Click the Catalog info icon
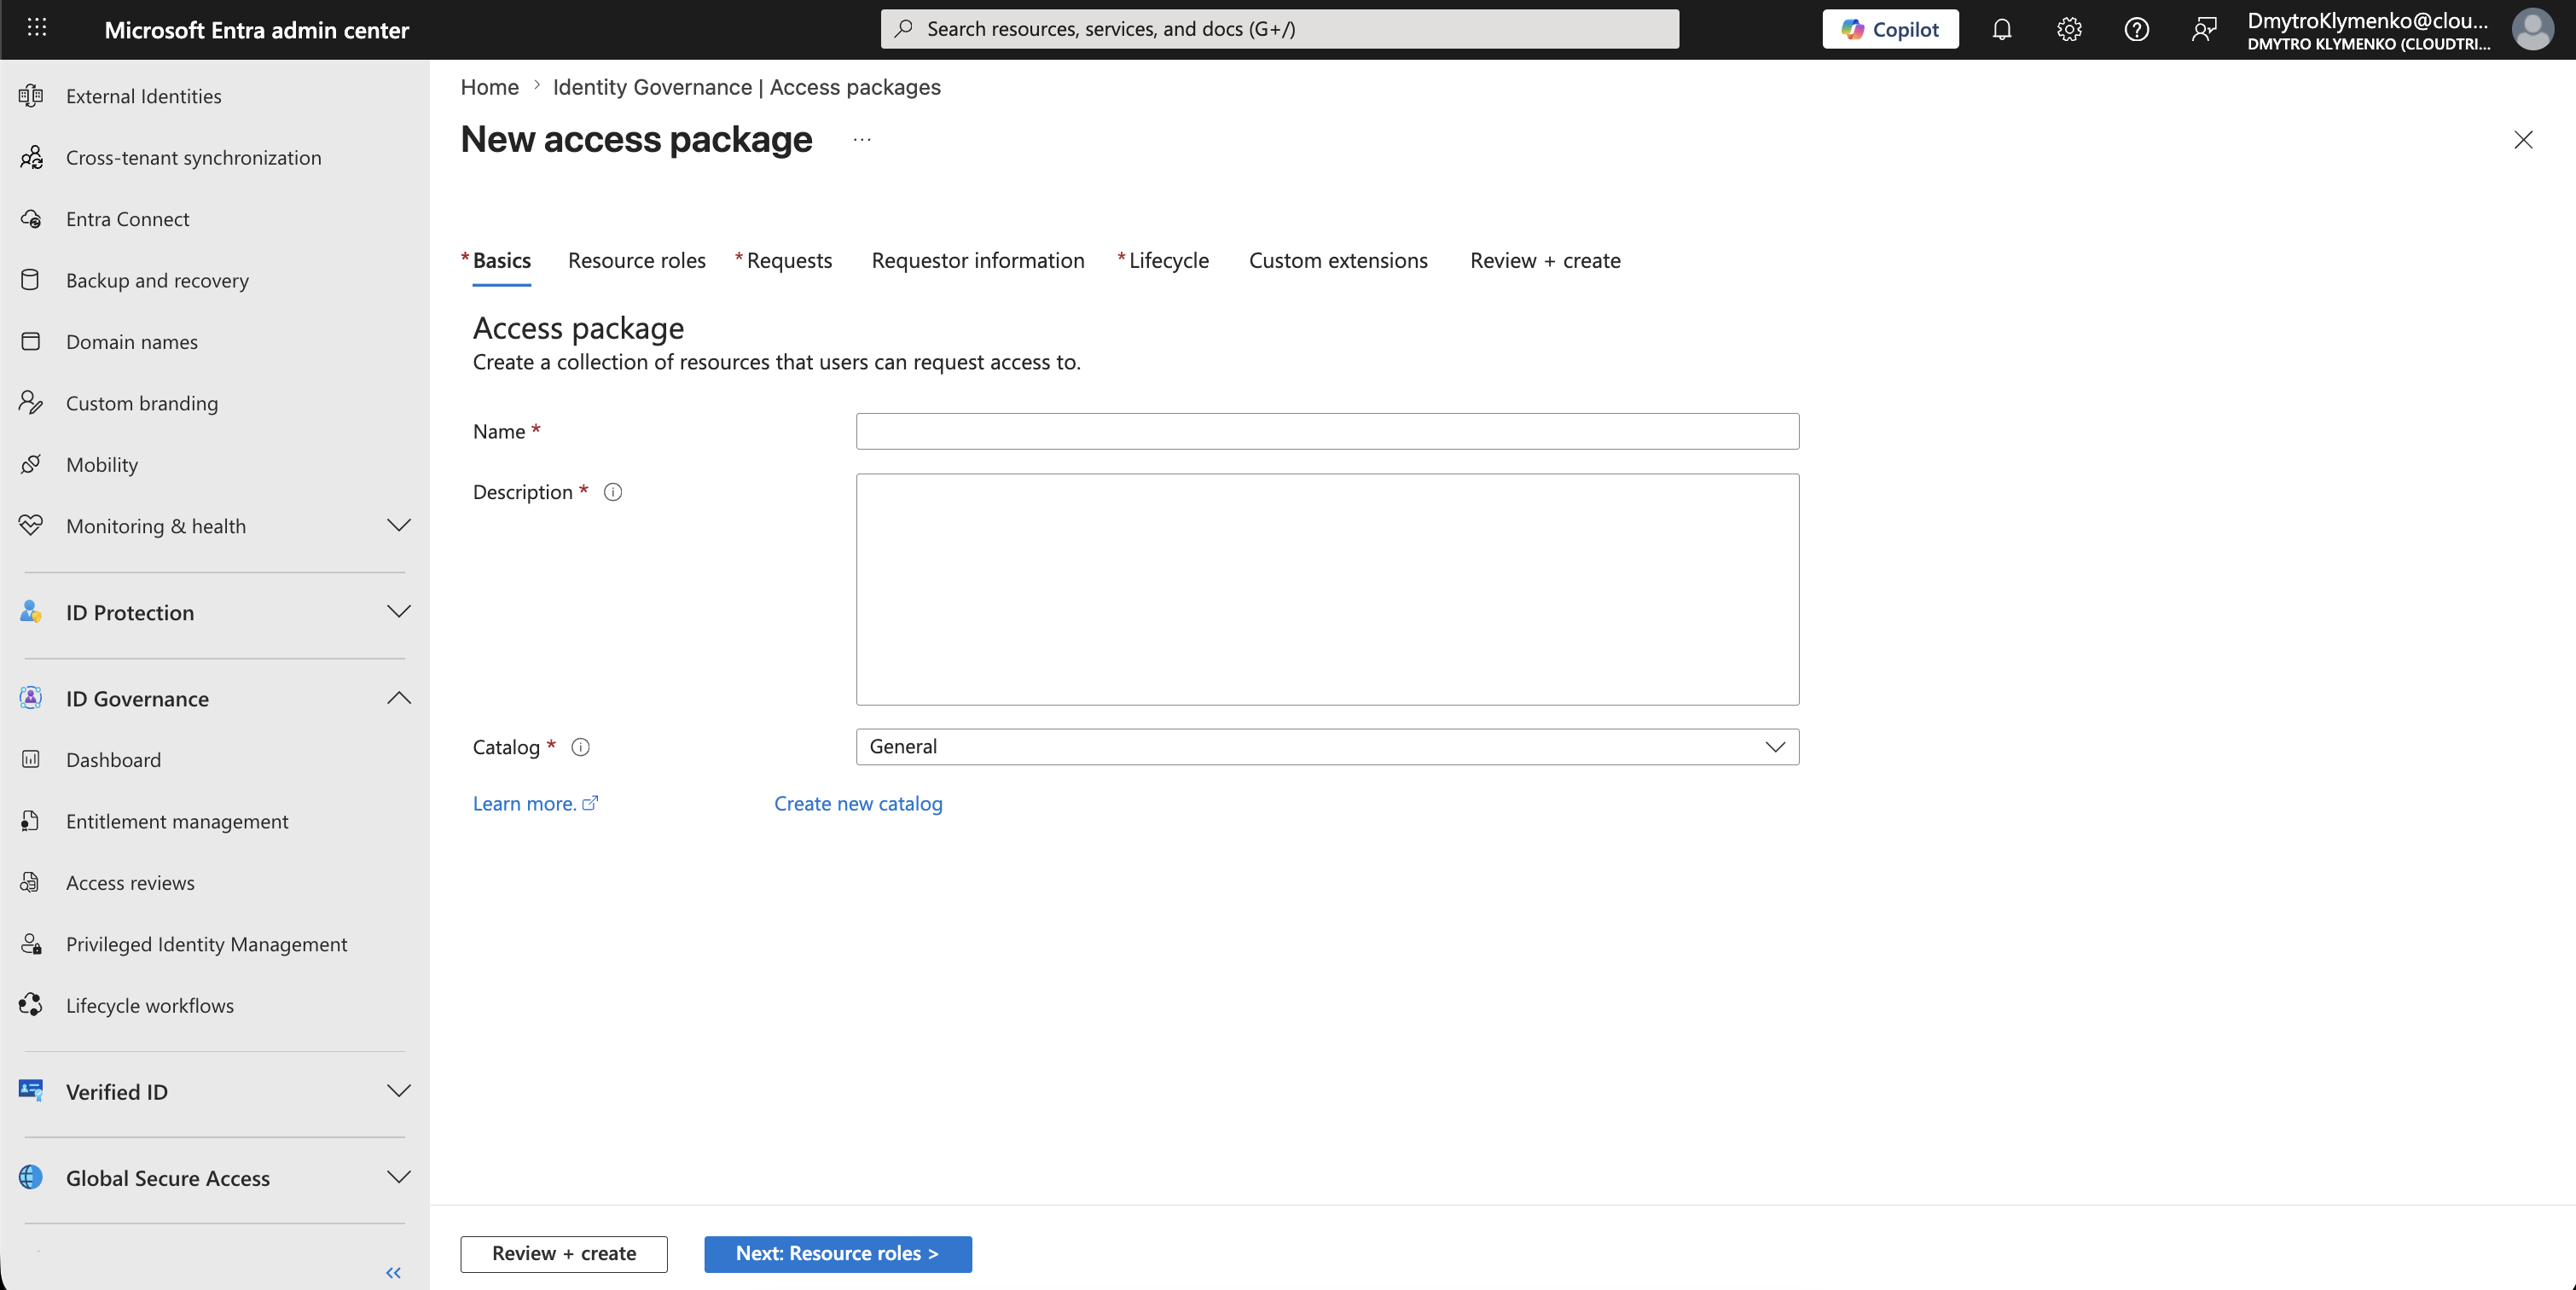 tap(580, 747)
